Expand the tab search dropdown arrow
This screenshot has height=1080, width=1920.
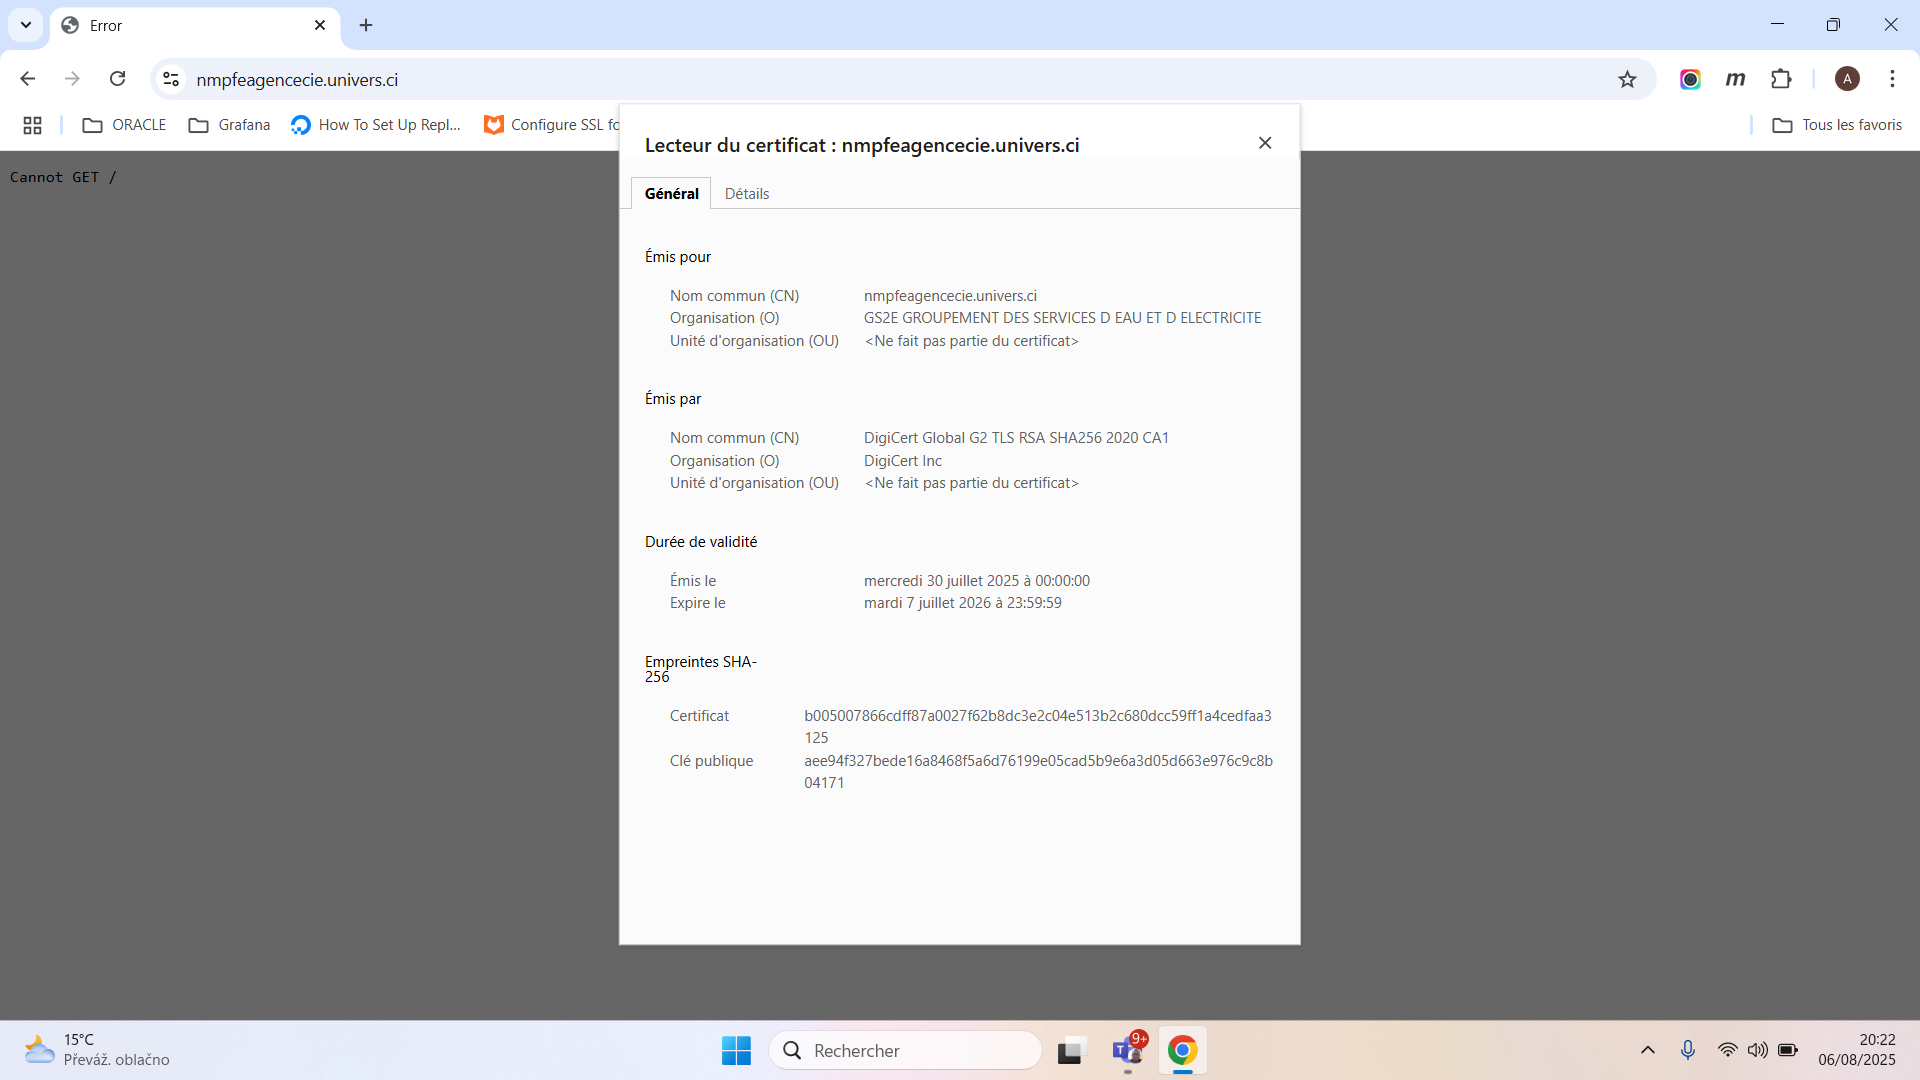[x=26, y=25]
